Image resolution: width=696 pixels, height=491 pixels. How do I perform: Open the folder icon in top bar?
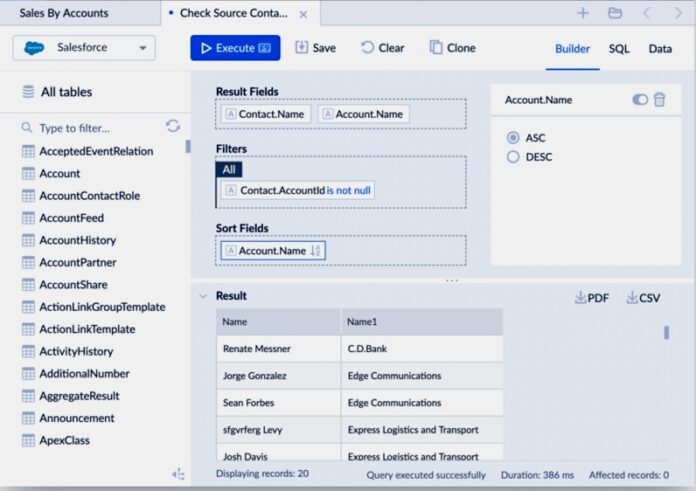(615, 13)
